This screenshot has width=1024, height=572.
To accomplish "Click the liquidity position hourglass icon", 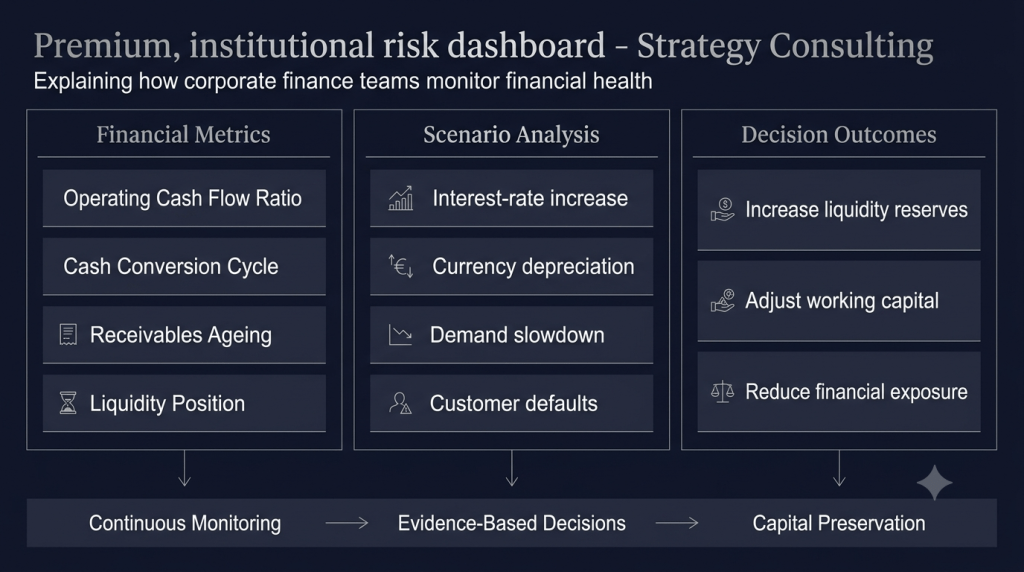I will (68, 403).
